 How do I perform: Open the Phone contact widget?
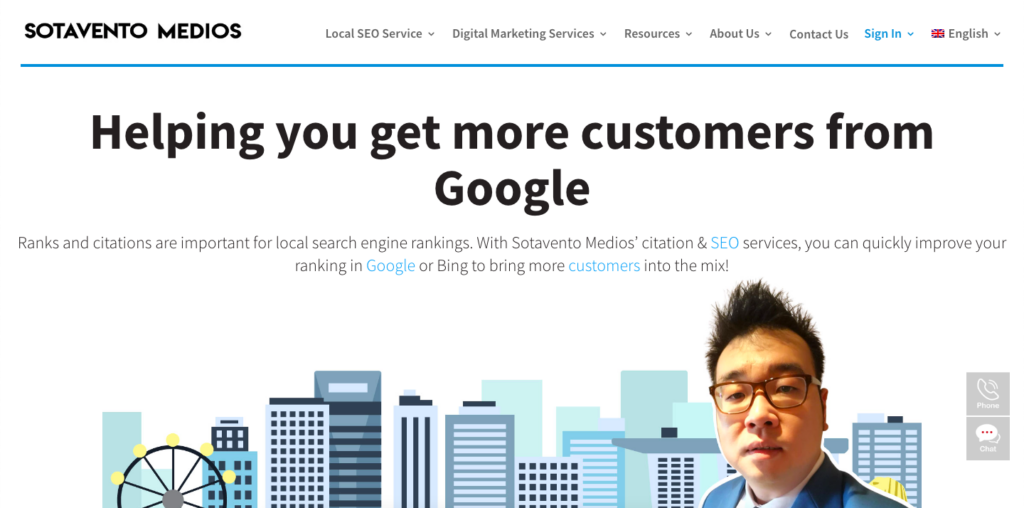(x=987, y=394)
